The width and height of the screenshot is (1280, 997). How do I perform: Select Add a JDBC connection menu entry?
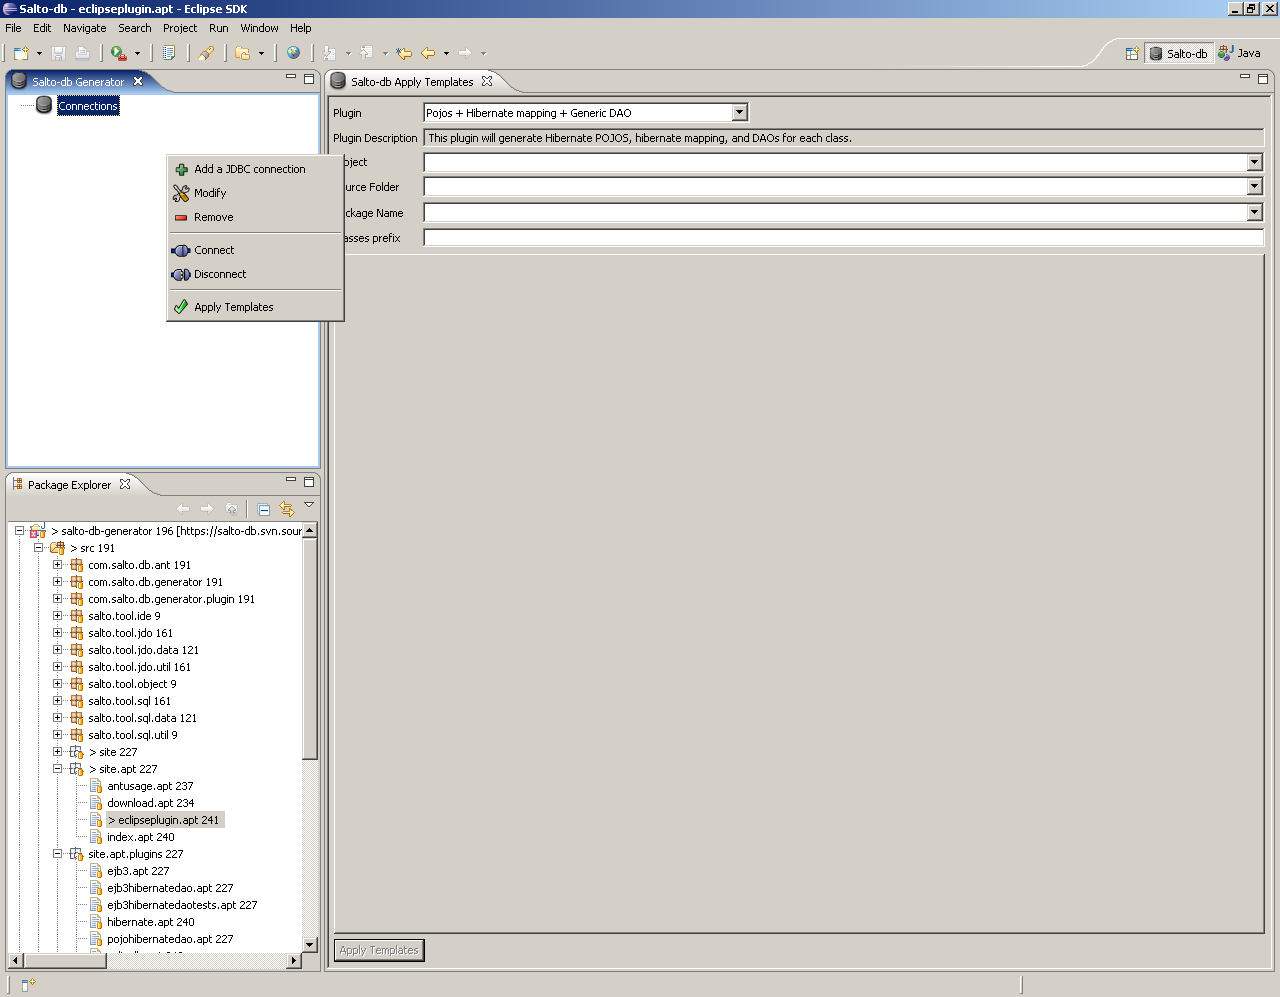(255, 169)
